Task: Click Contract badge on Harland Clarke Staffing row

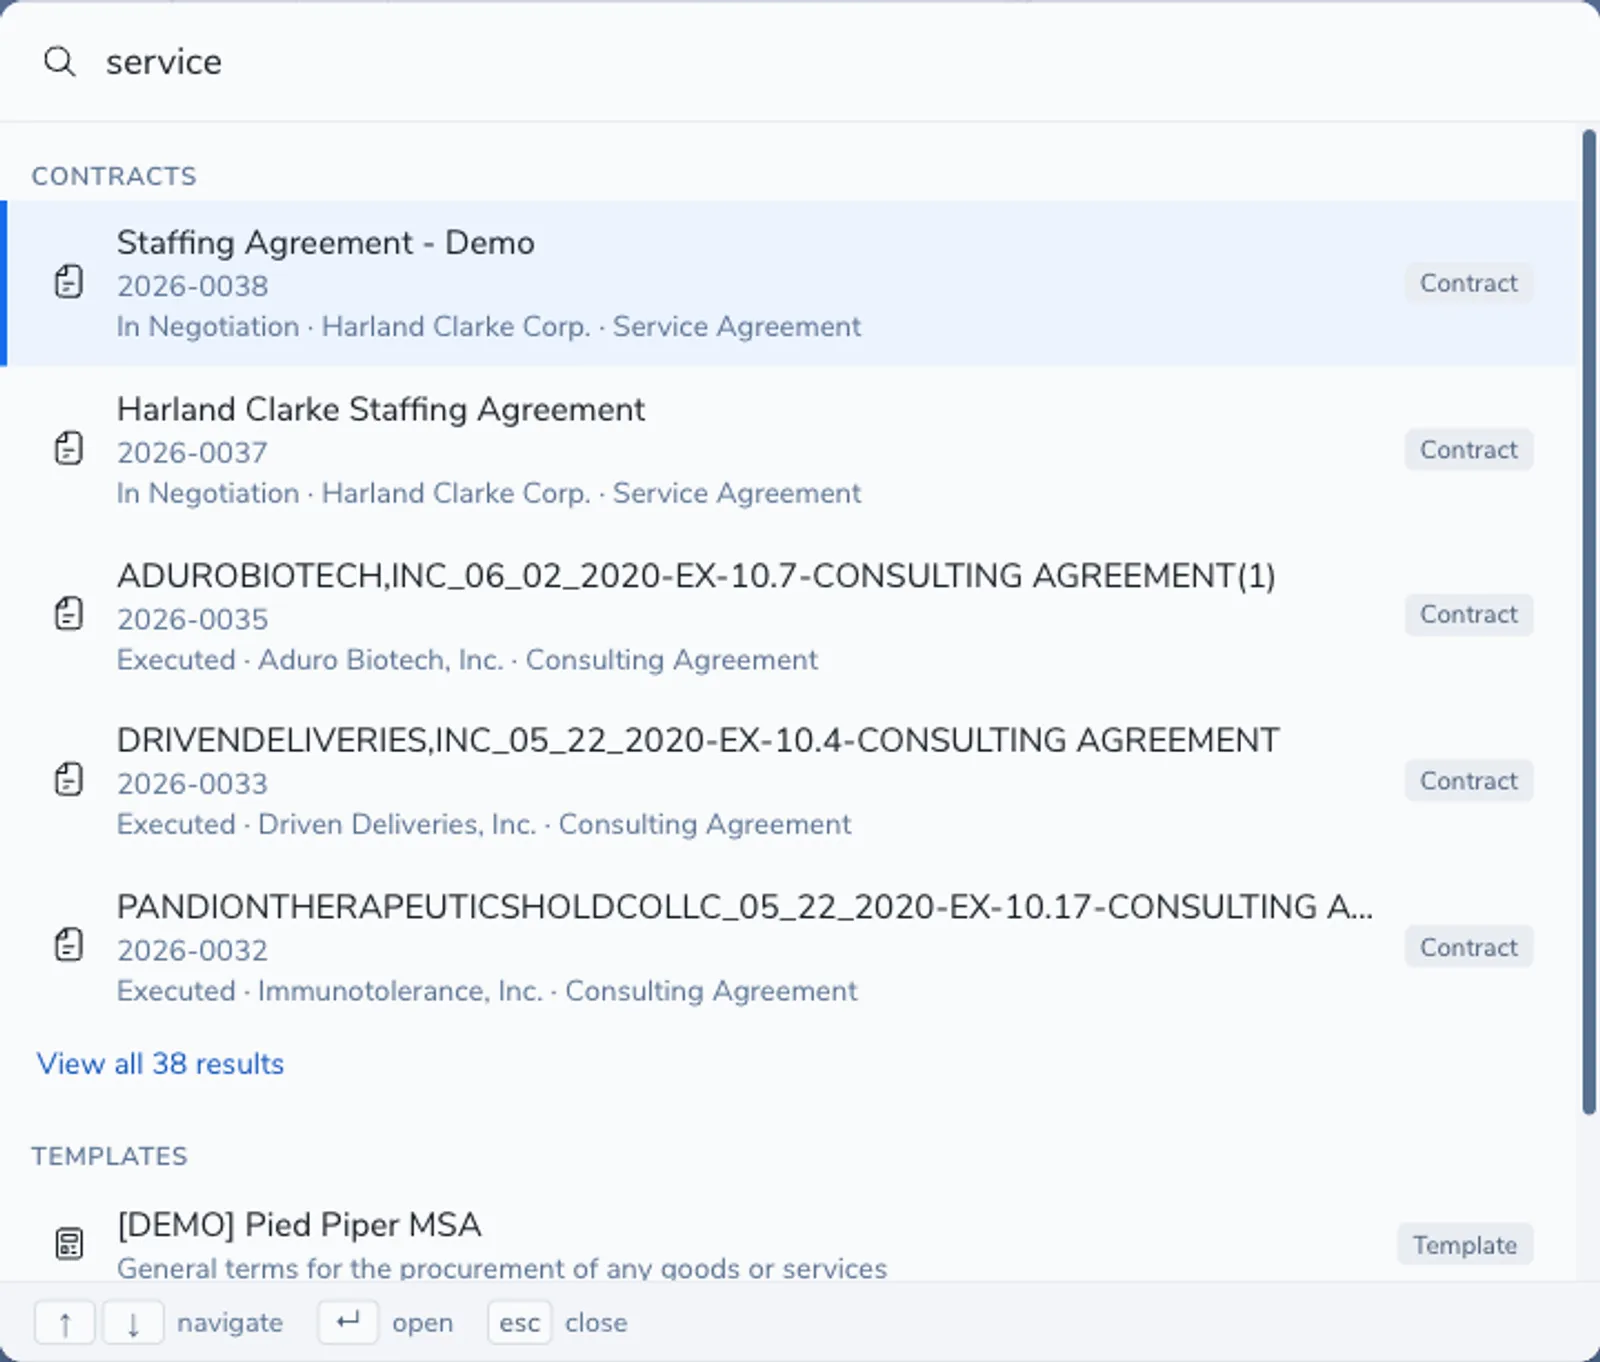Action: click(x=1468, y=450)
